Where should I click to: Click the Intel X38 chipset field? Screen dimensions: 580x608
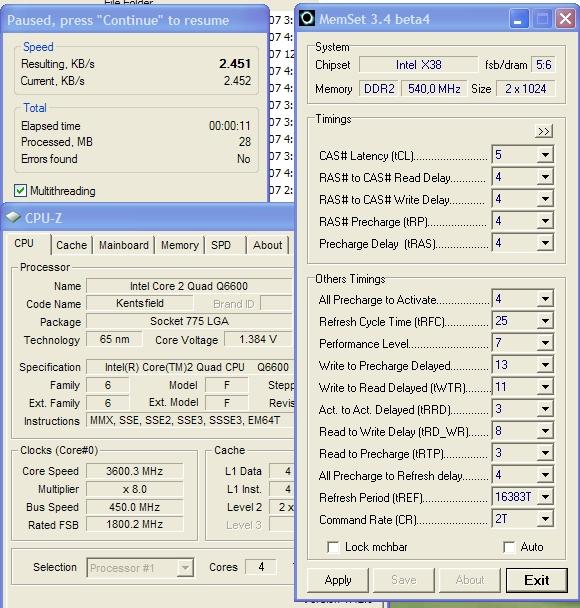pyautogui.click(x=418, y=64)
